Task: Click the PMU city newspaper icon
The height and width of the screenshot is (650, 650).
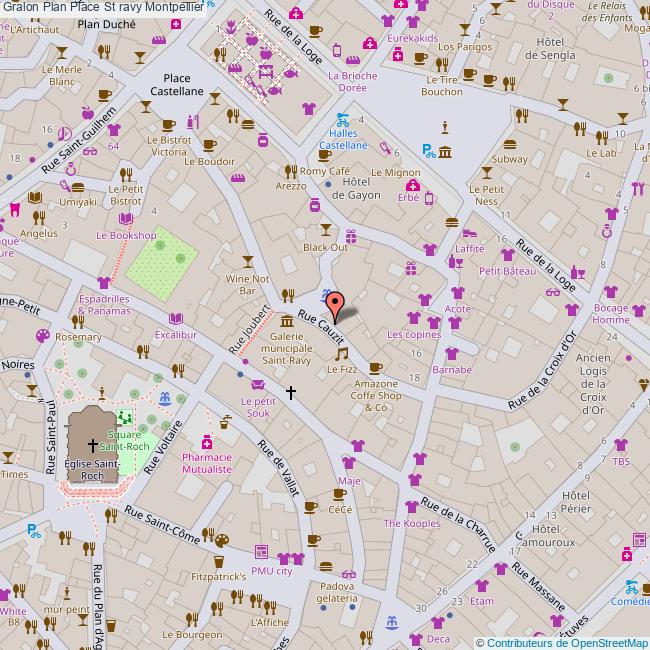Action: (260, 552)
